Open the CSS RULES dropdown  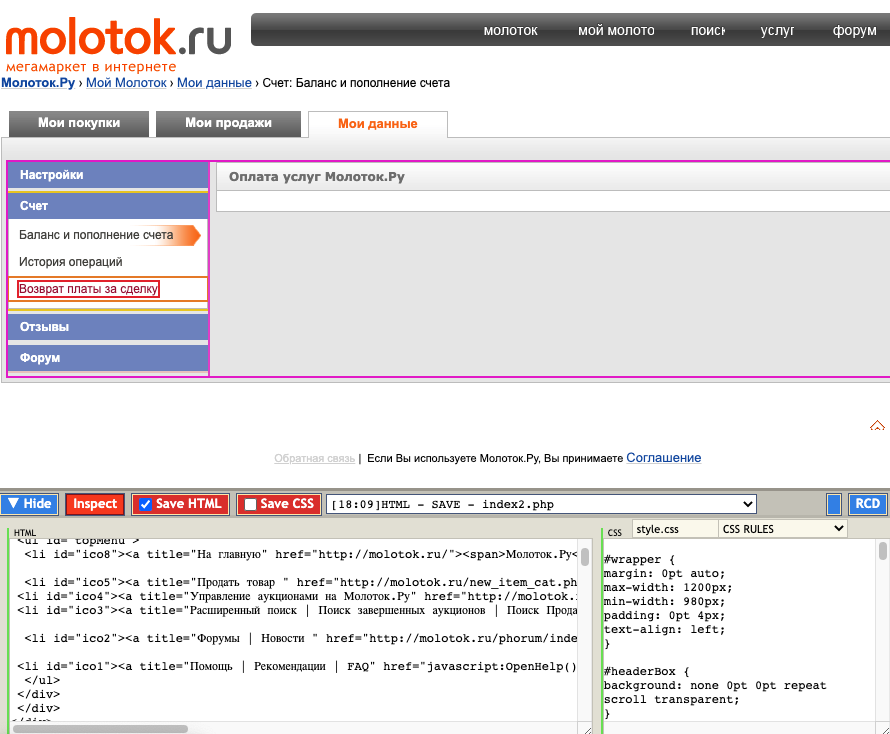pos(783,529)
